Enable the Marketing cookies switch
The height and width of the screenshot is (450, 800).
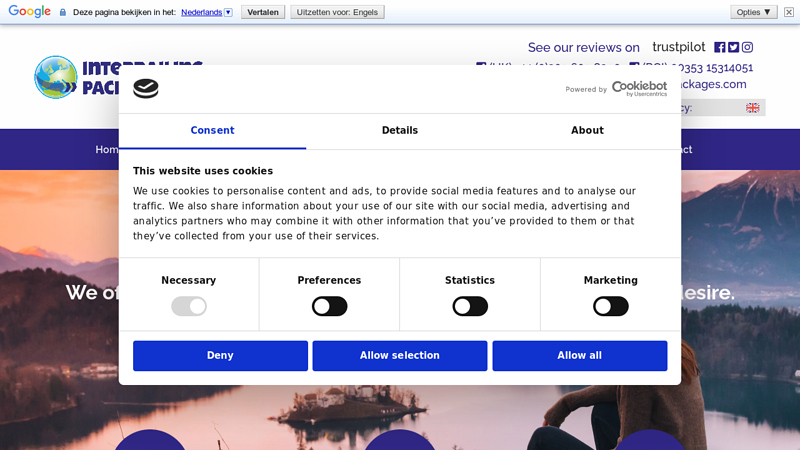pos(610,306)
